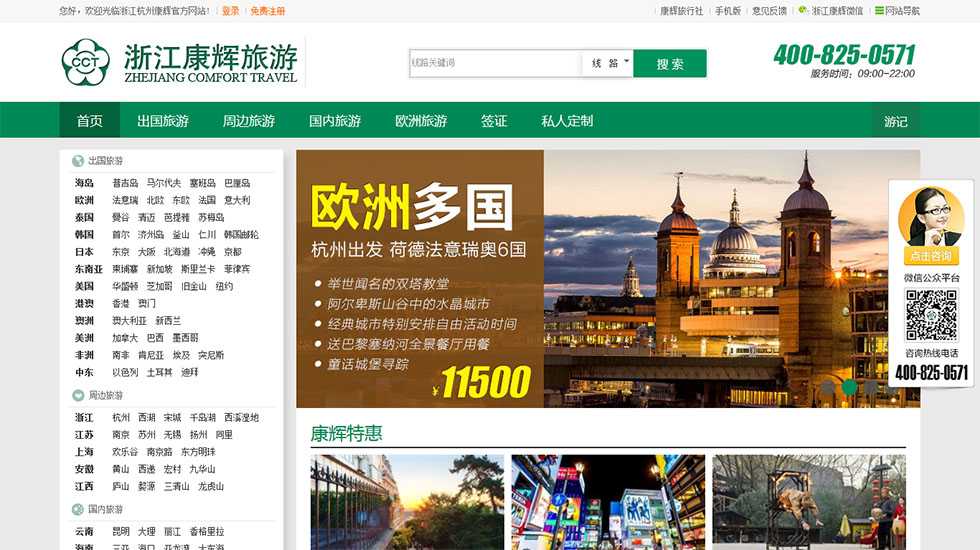
Task: Scan the WeChat QR code
Action: [x=931, y=315]
